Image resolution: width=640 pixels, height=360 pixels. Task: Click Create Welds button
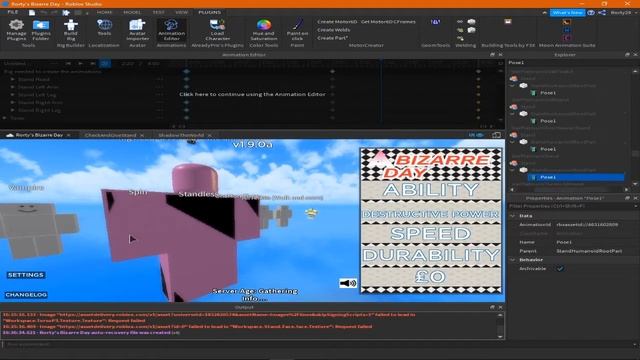tap(333, 30)
